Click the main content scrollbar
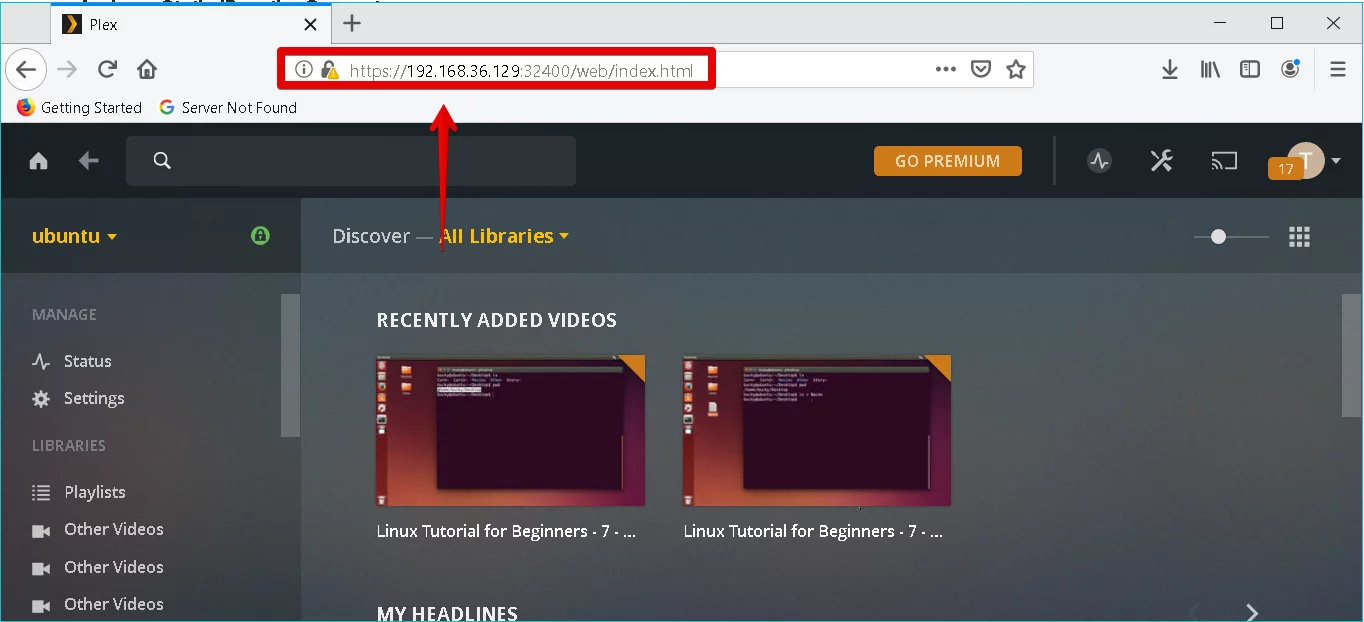This screenshot has height=622, width=1364. [1351, 356]
